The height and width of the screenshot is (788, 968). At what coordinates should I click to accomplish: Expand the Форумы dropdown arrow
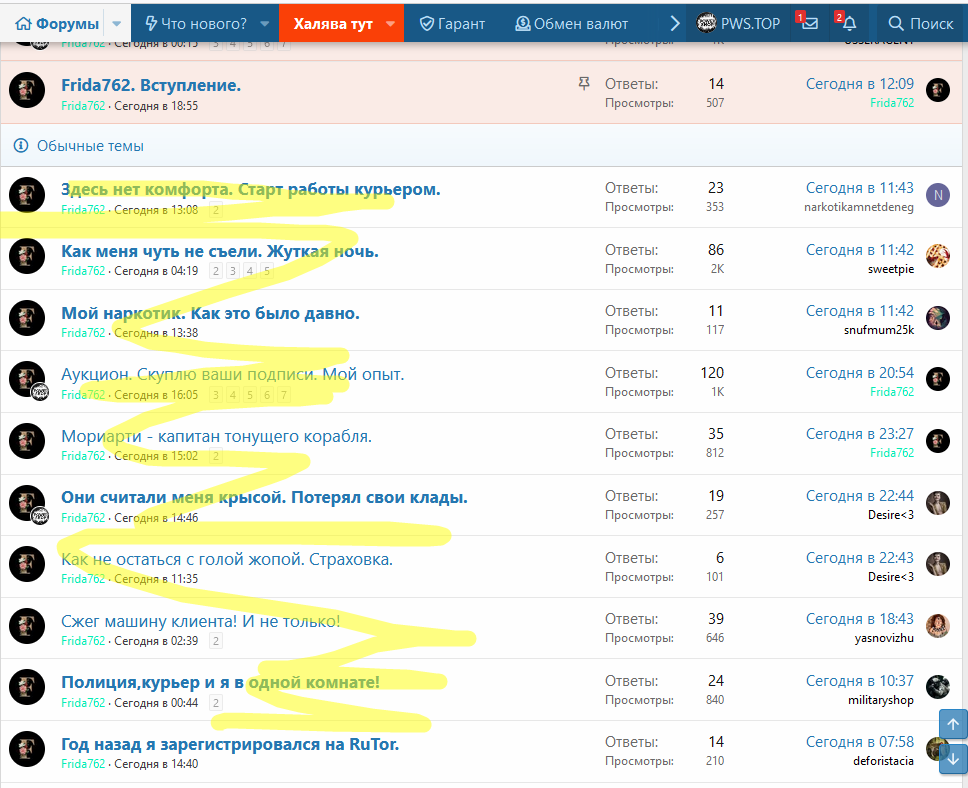coord(117,23)
